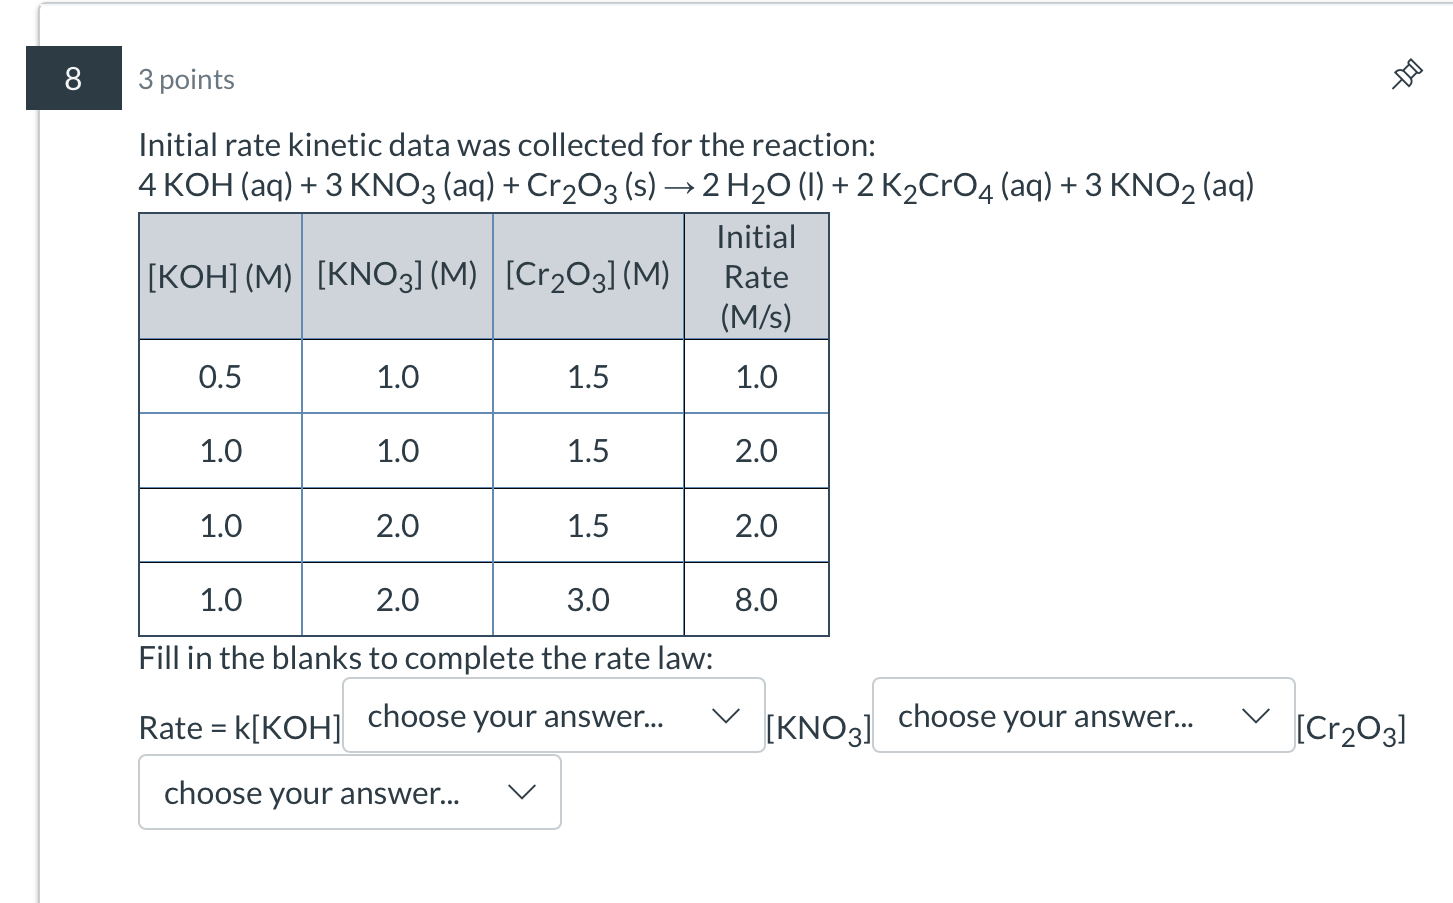
Task: Click the chevron in the first answer dropdown
Action: (726, 716)
